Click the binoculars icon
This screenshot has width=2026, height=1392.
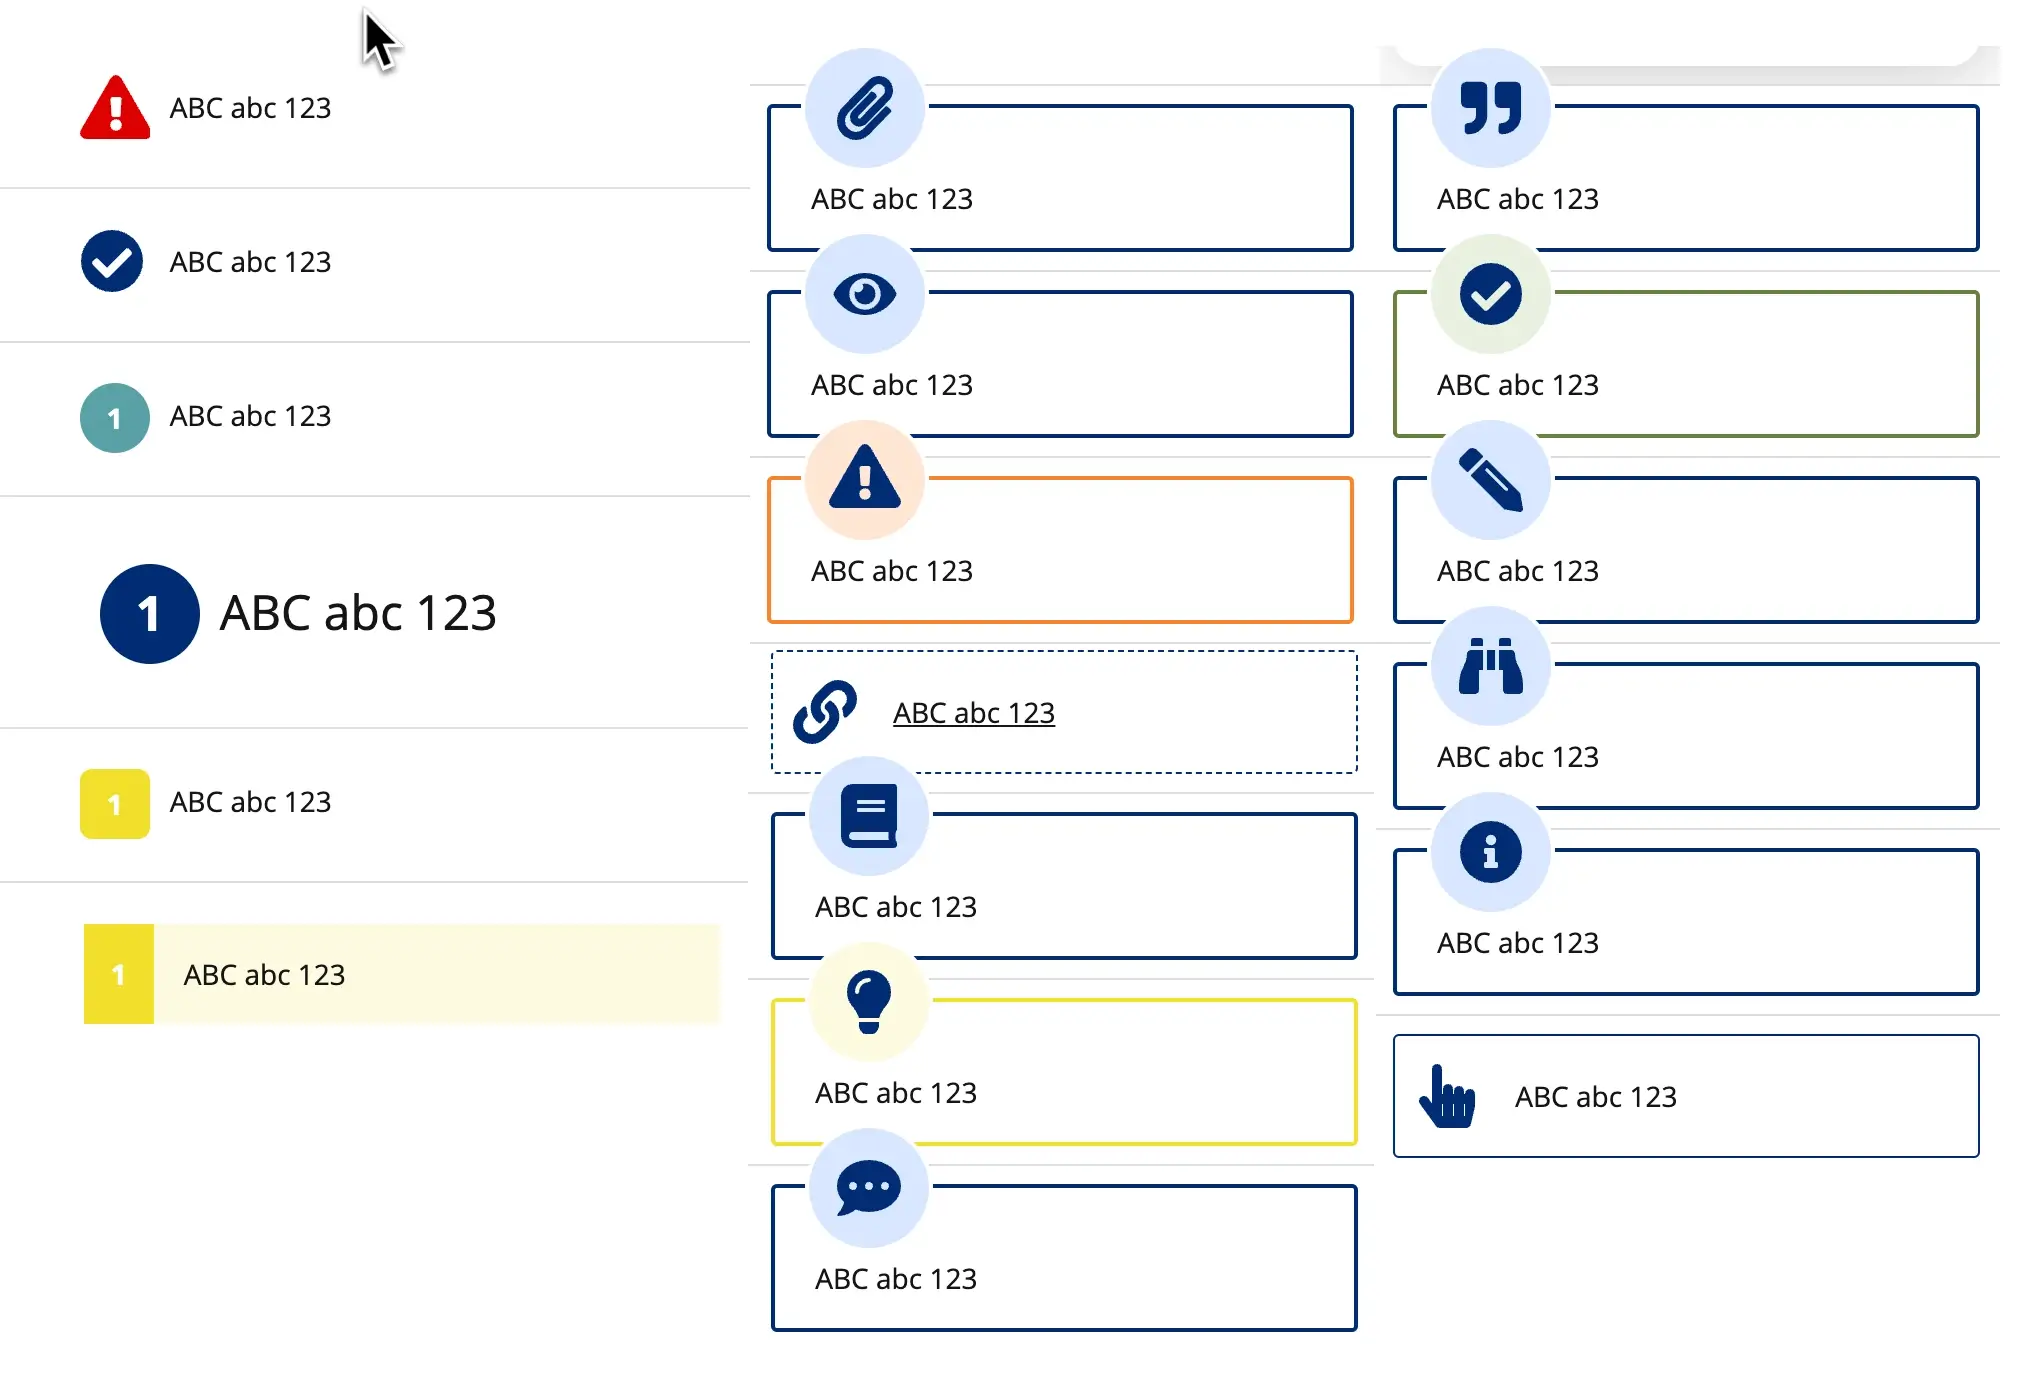point(1490,666)
